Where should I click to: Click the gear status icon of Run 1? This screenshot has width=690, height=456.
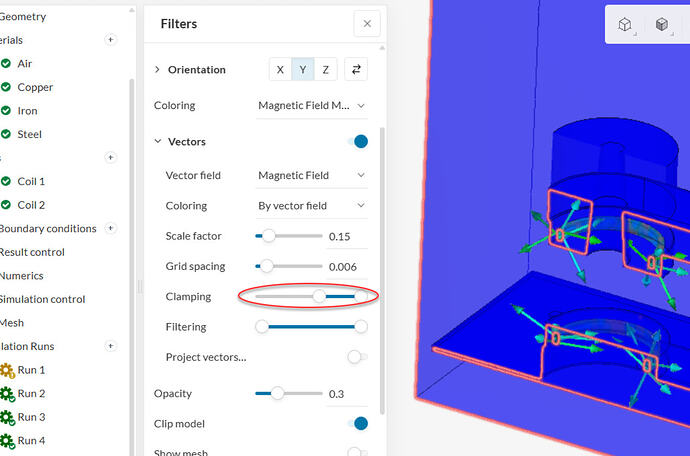7,371
